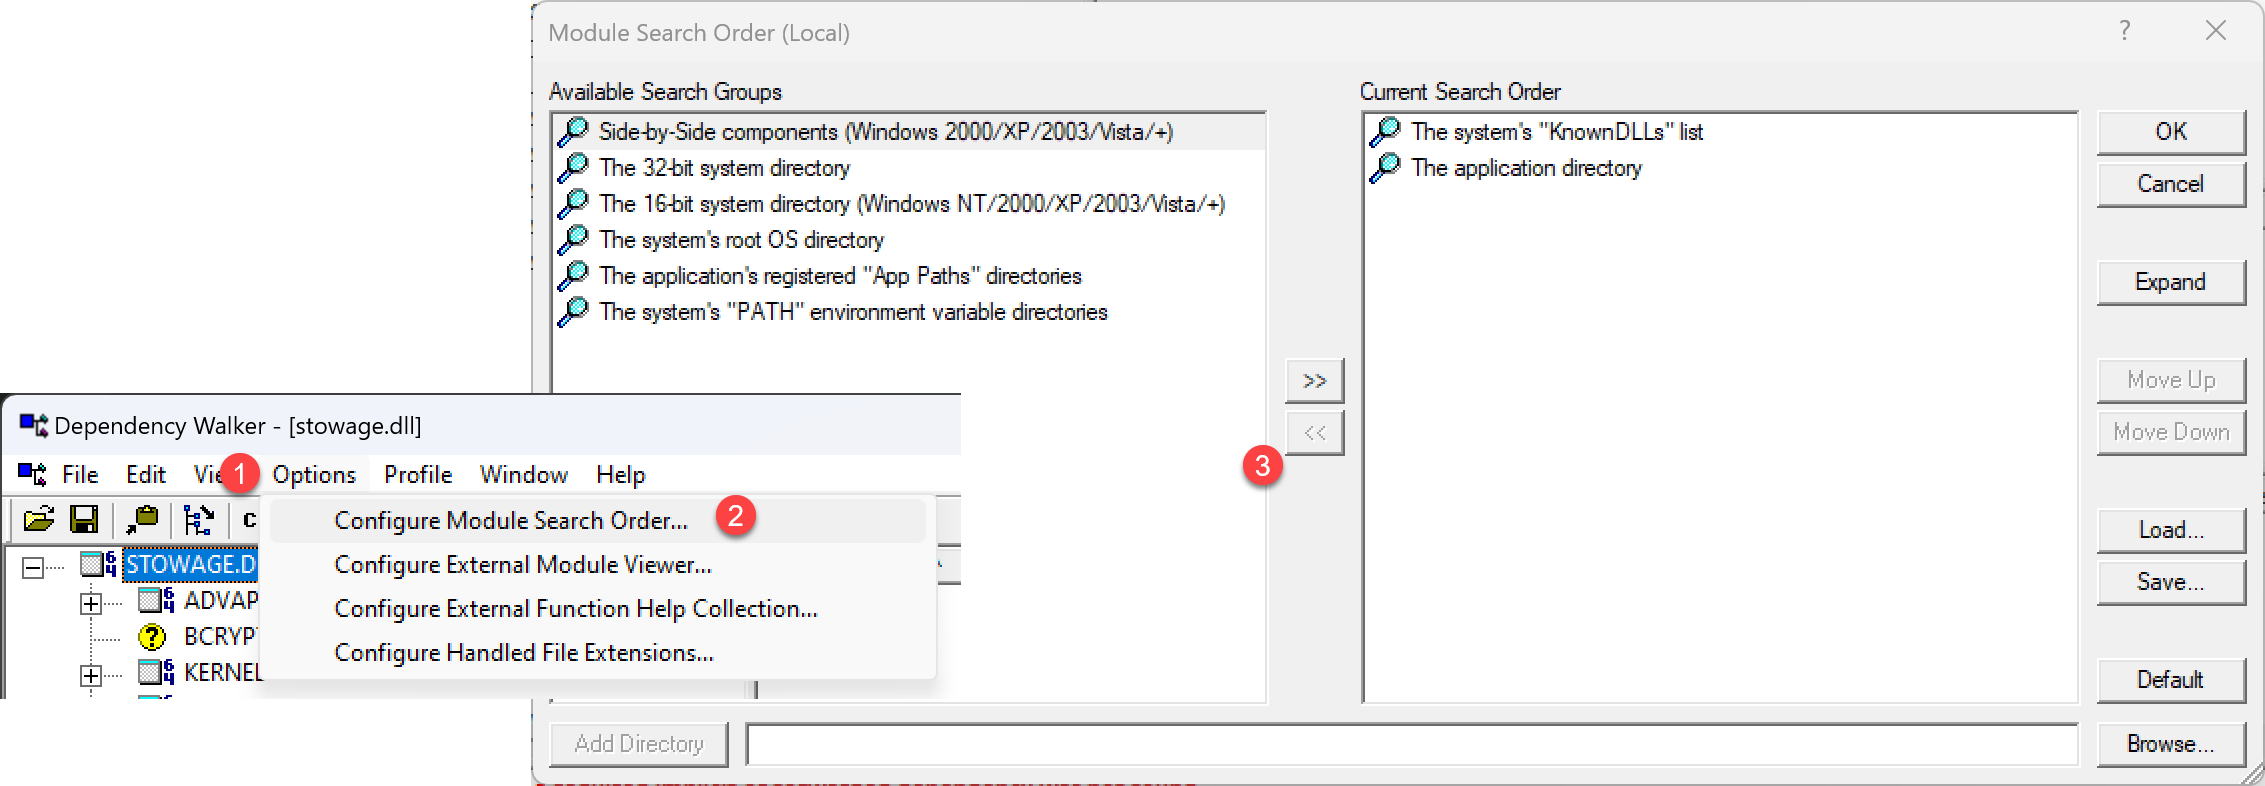This screenshot has width=2265, height=786.
Task: Click the module icon beside STOWAGE.DLL
Action: (x=98, y=564)
